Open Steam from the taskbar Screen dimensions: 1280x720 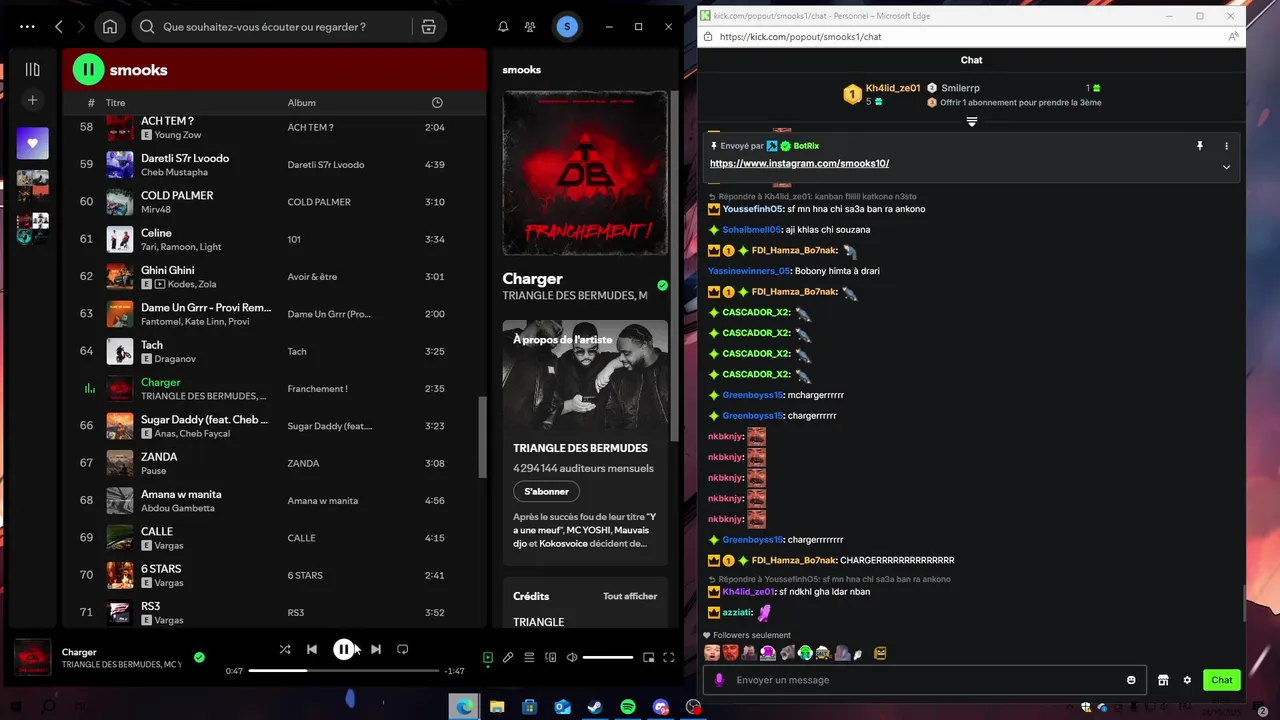point(595,707)
